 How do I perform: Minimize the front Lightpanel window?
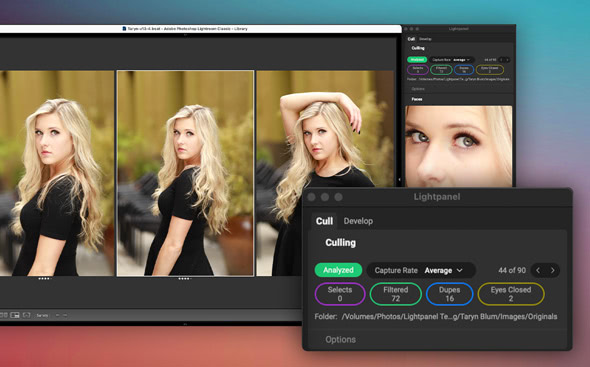(x=325, y=197)
